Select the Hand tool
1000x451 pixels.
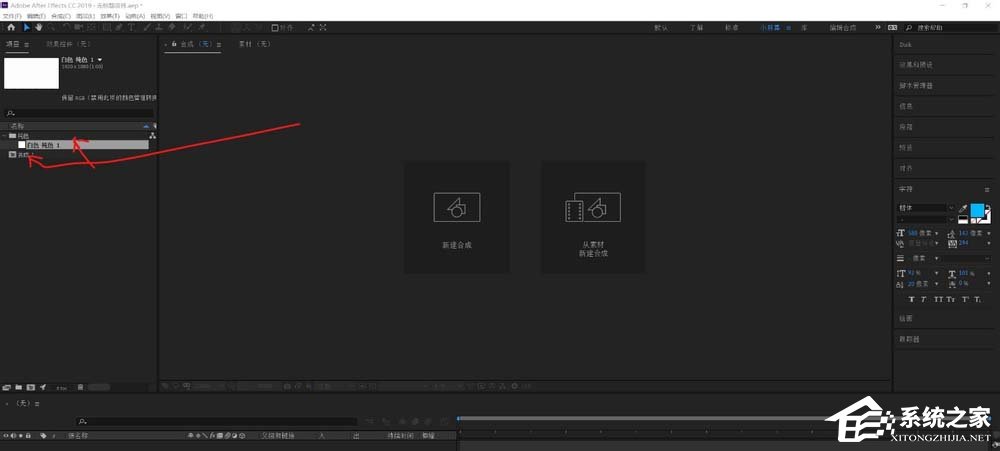point(39,27)
